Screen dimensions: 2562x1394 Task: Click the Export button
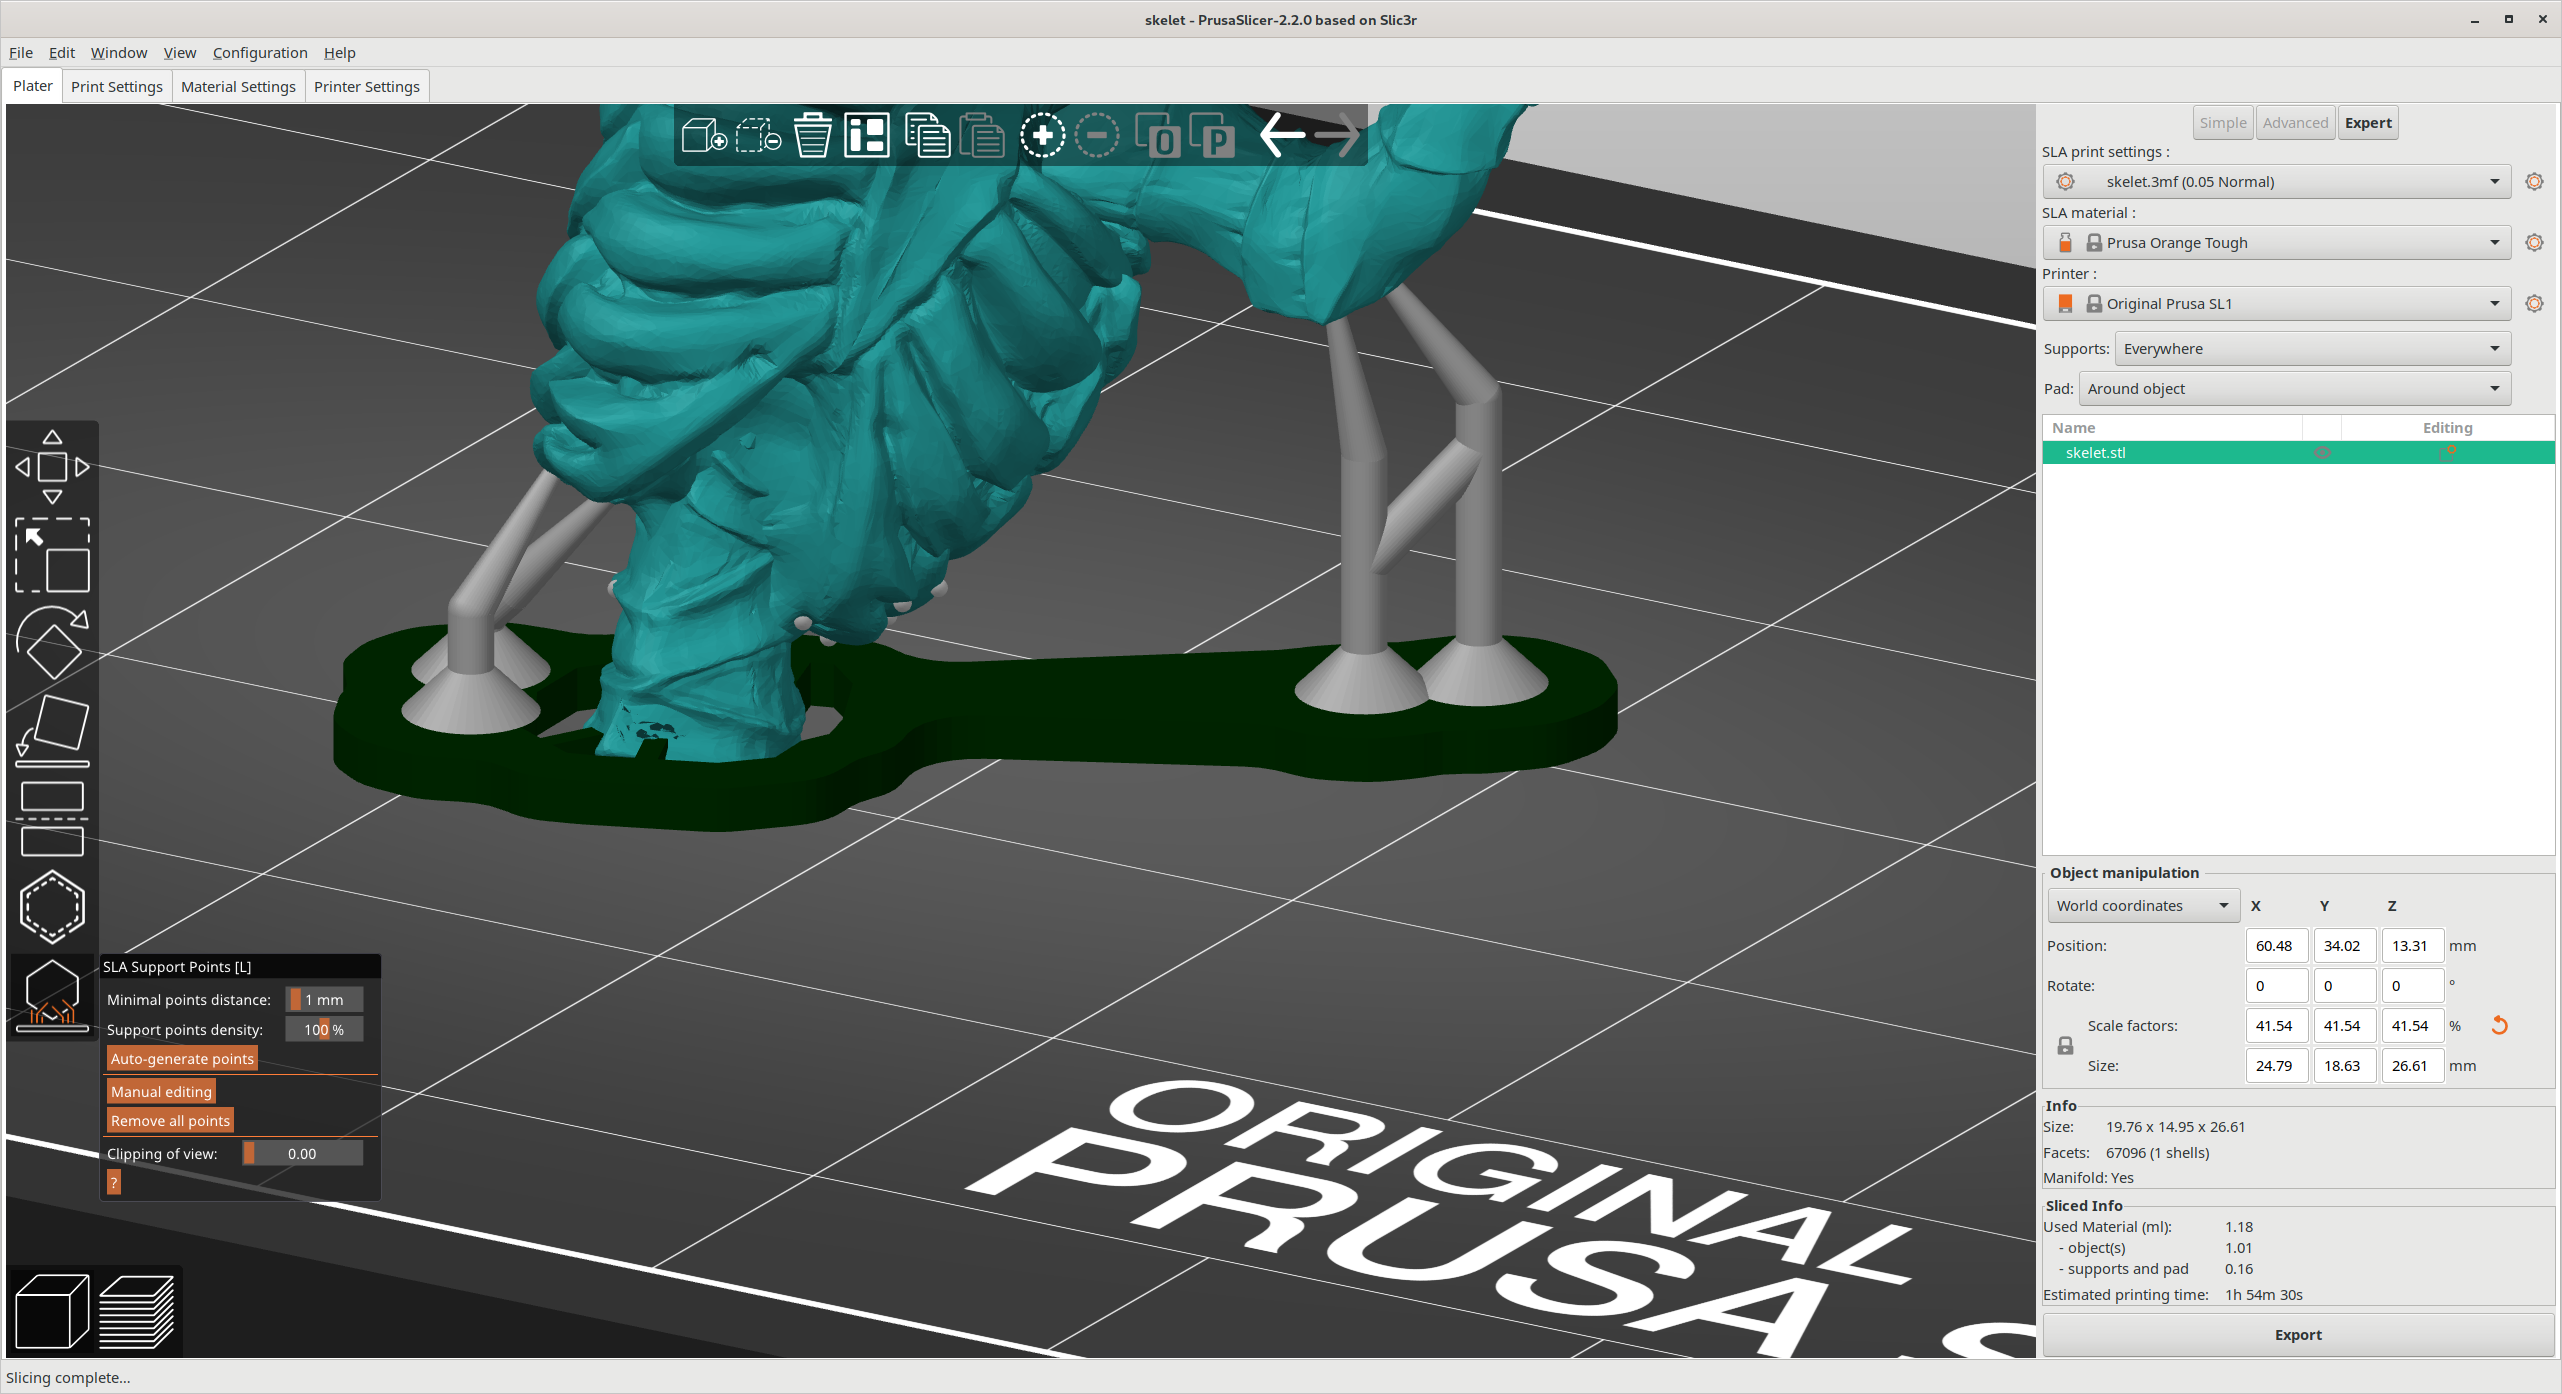pos(2298,1334)
